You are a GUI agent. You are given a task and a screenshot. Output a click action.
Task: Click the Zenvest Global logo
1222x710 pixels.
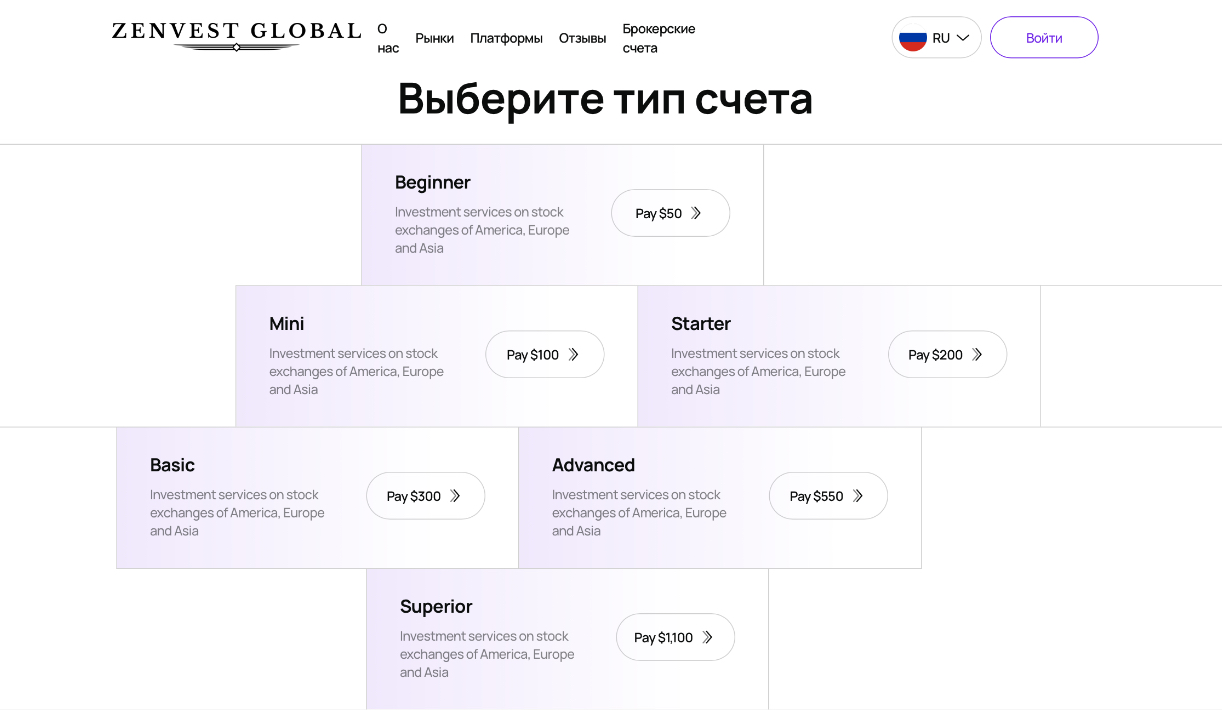pyautogui.click(x=237, y=32)
